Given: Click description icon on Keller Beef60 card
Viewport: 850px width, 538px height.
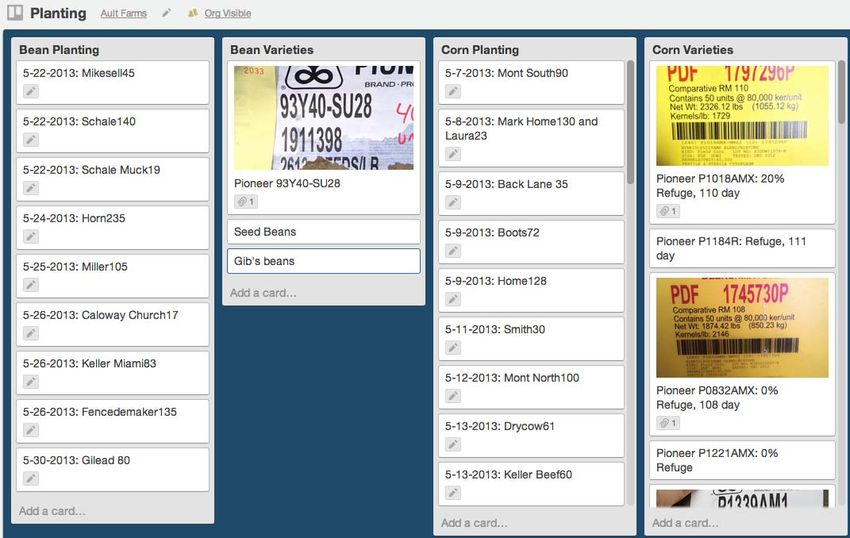Looking at the screenshot, I should [453, 492].
